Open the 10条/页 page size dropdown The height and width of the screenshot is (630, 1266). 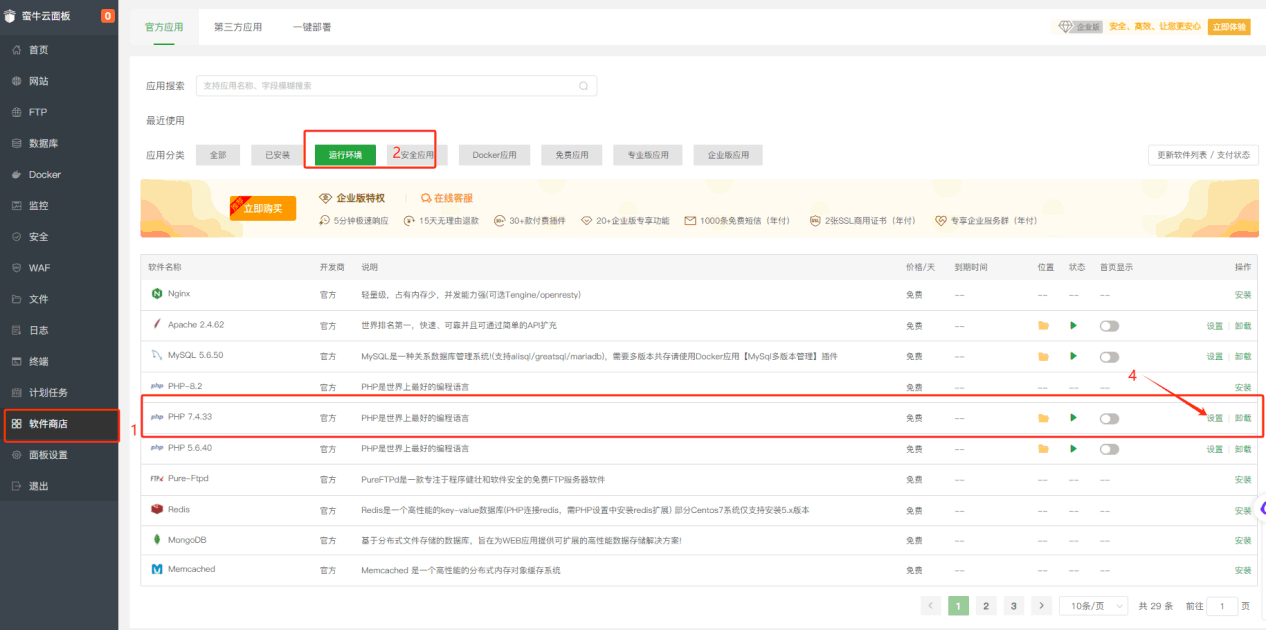pyautogui.click(x=1093, y=606)
